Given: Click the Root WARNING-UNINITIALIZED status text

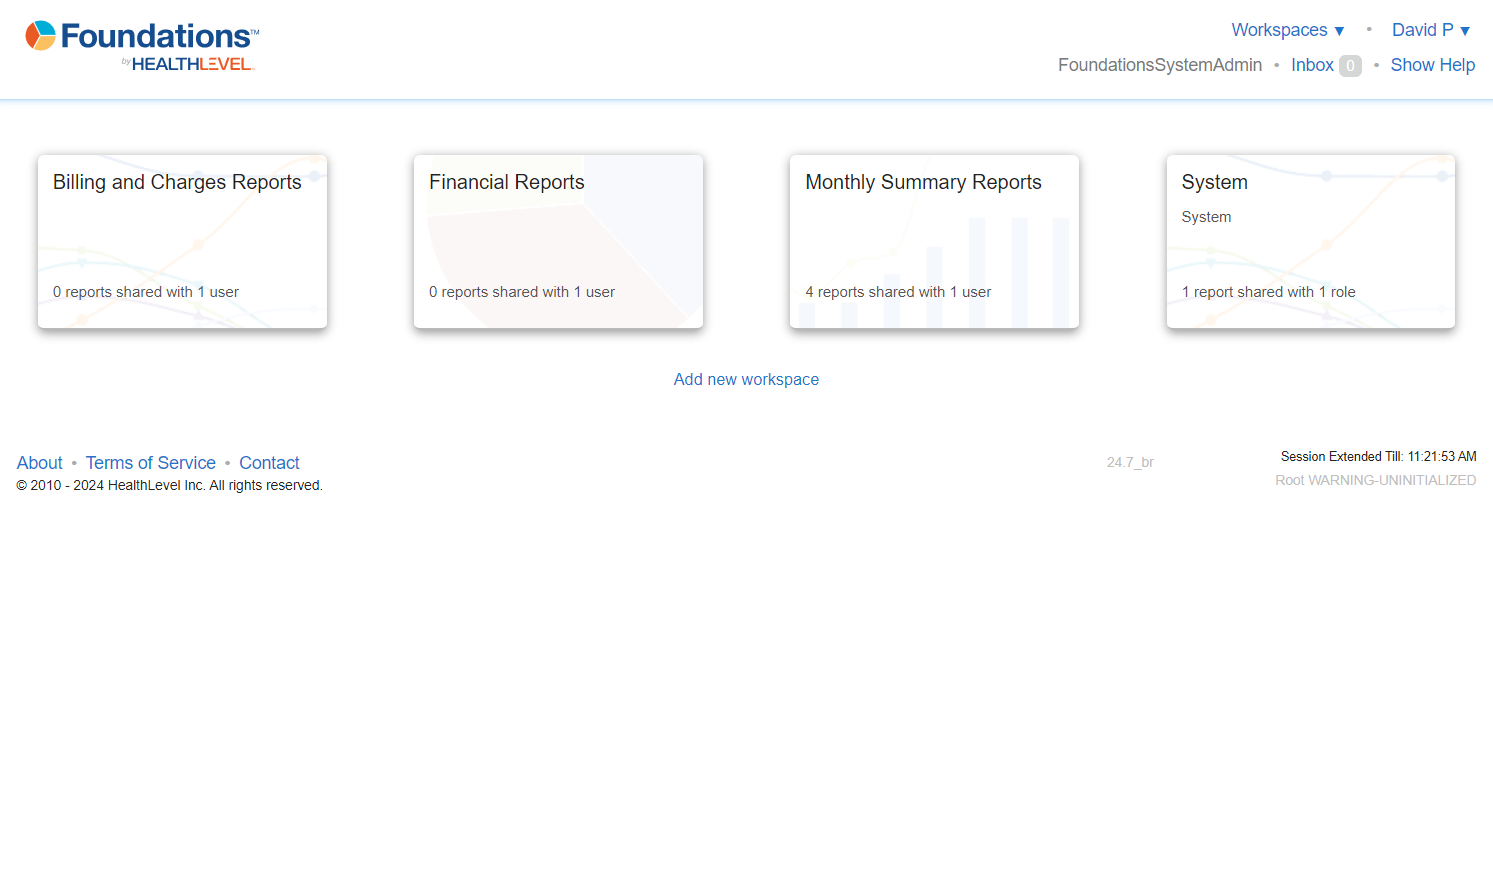Looking at the screenshot, I should click(x=1375, y=480).
